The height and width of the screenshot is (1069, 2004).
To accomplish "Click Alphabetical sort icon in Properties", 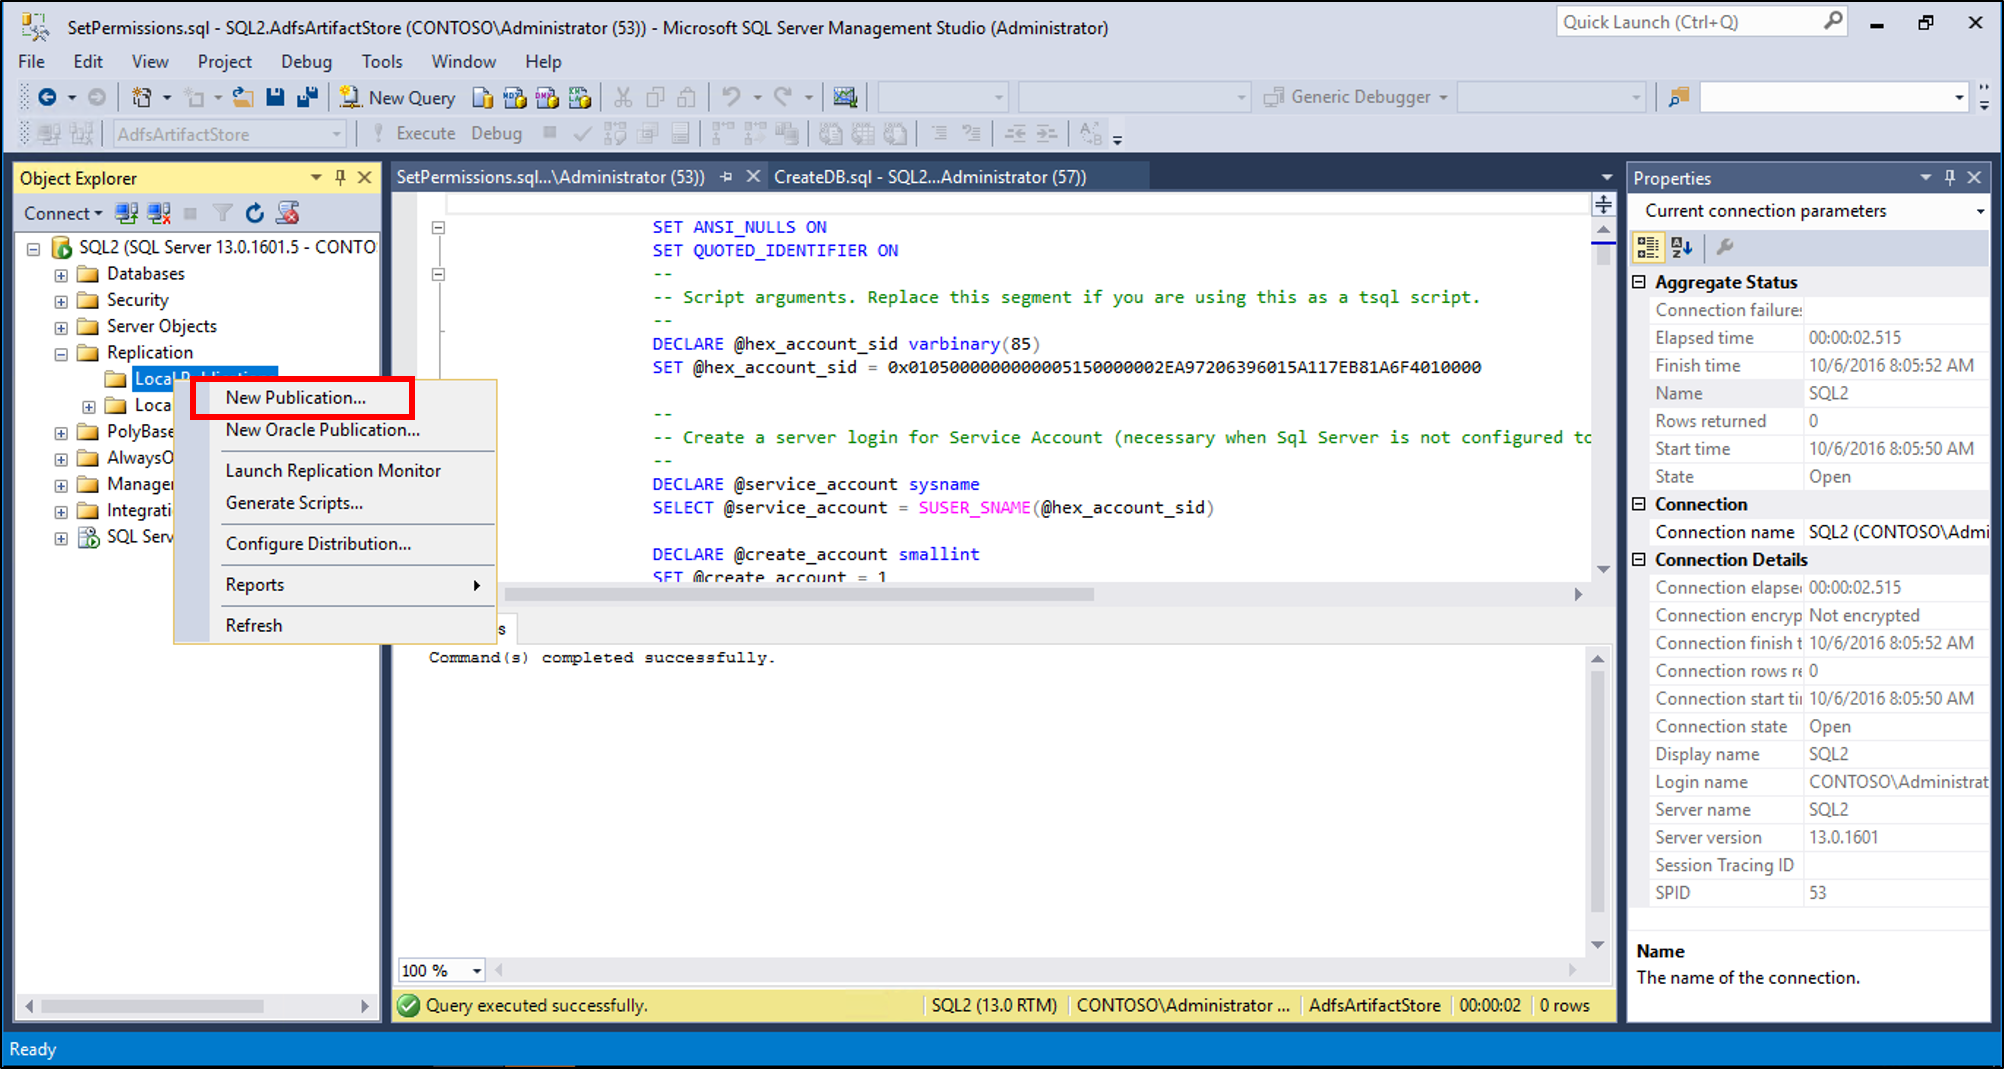I will 1682,246.
